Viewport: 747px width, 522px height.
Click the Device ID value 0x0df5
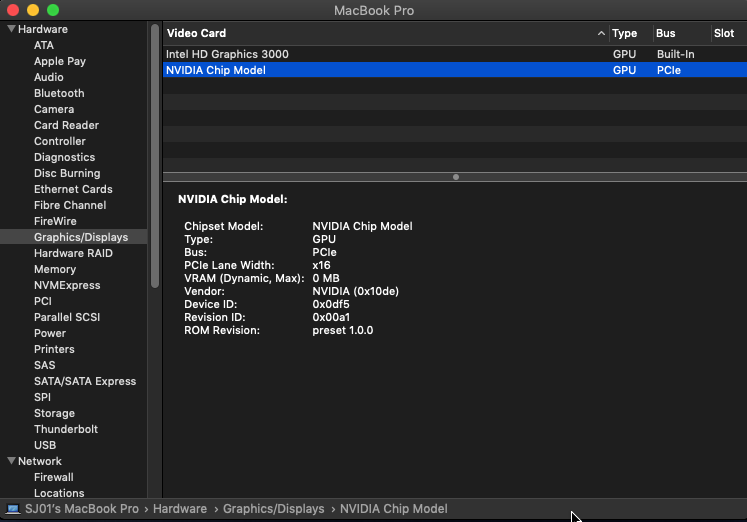pyautogui.click(x=331, y=304)
